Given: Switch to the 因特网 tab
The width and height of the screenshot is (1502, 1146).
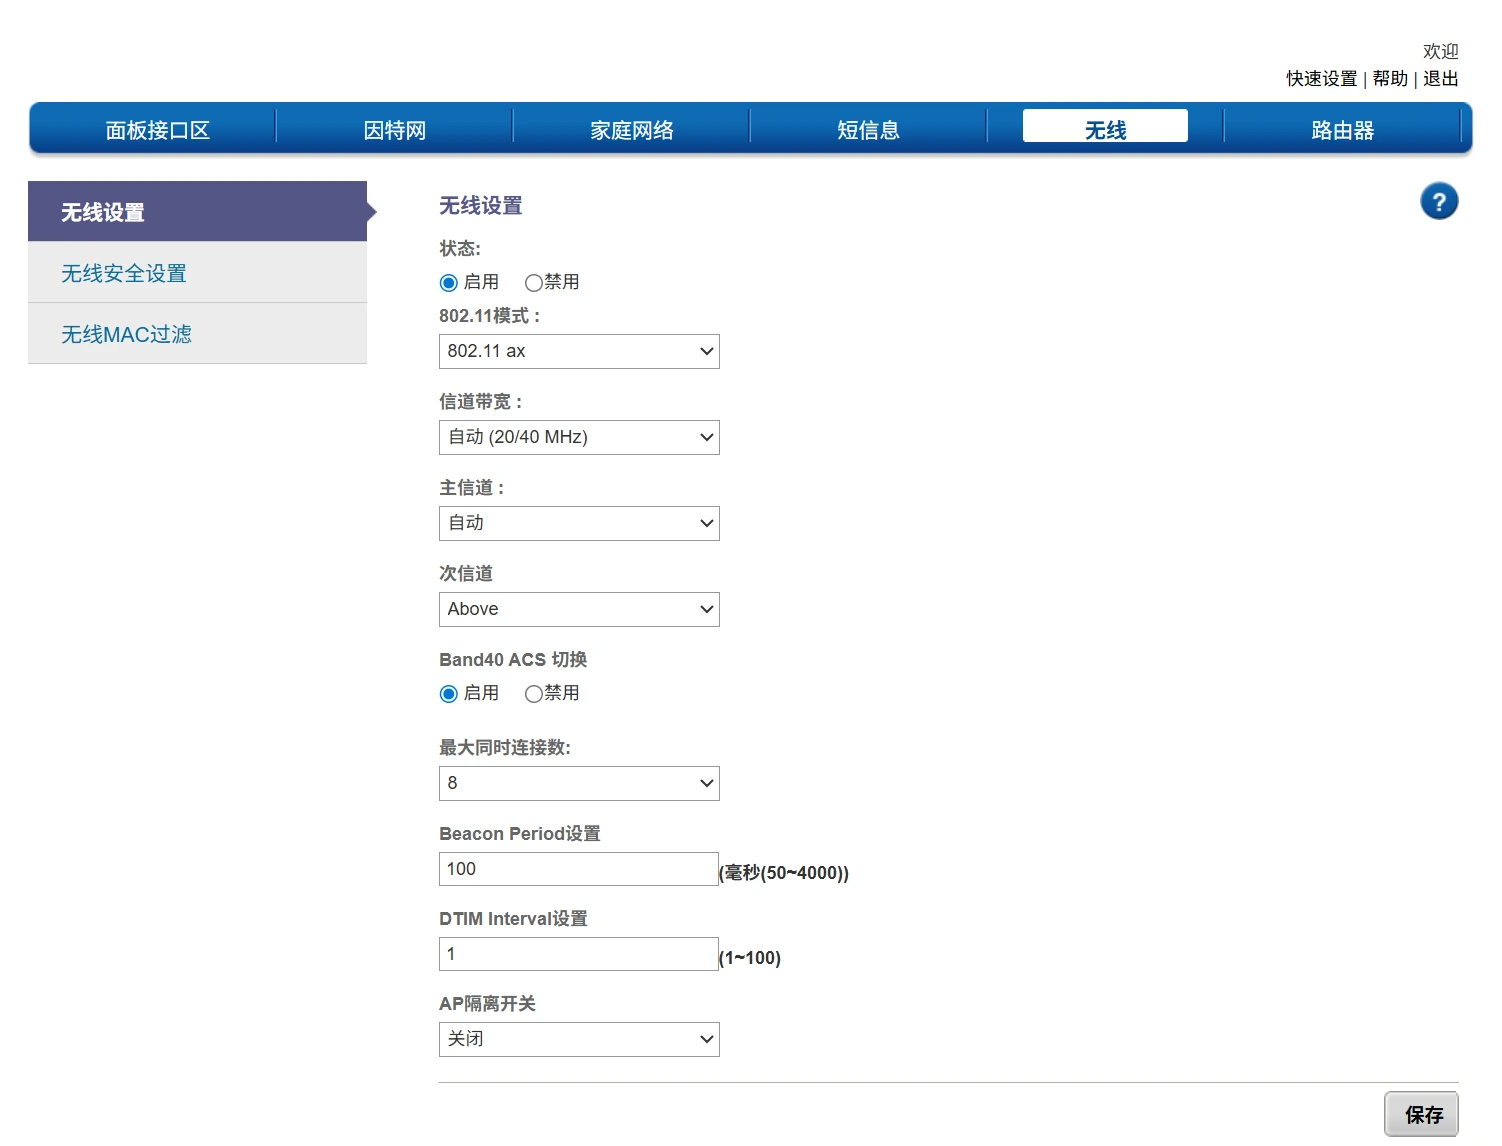Looking at the screenshot, I should pos(394,130).
